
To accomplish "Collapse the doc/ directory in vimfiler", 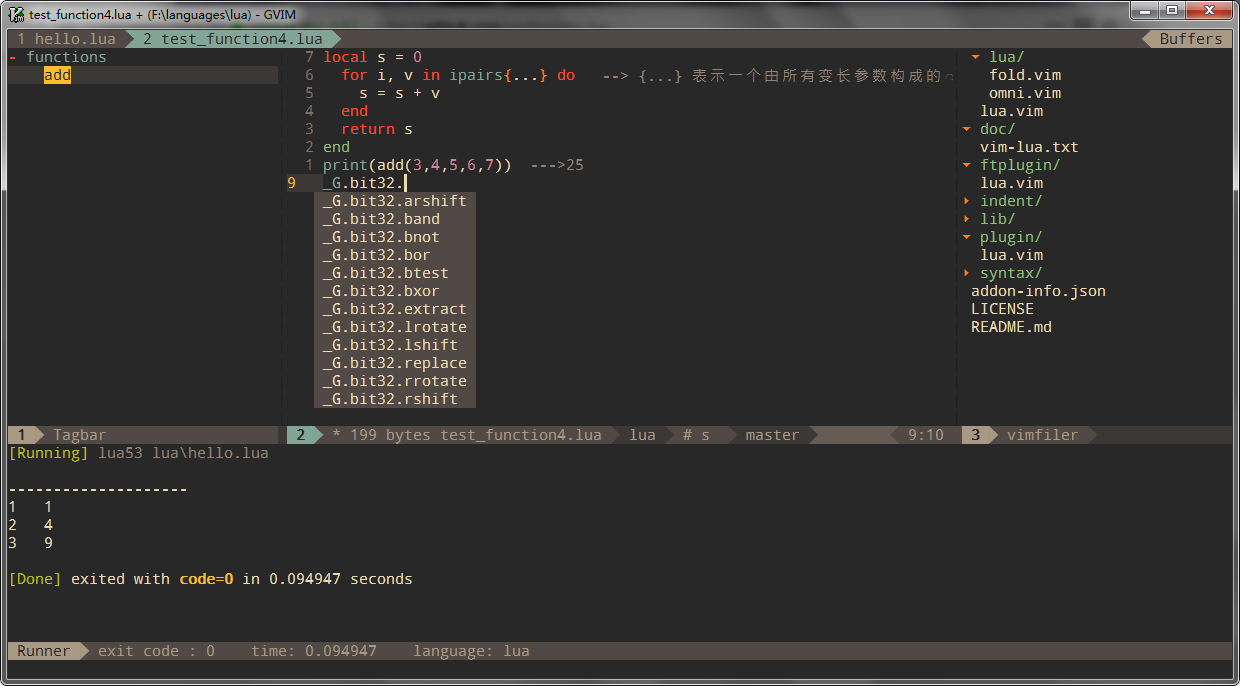I will pos(996,128).
